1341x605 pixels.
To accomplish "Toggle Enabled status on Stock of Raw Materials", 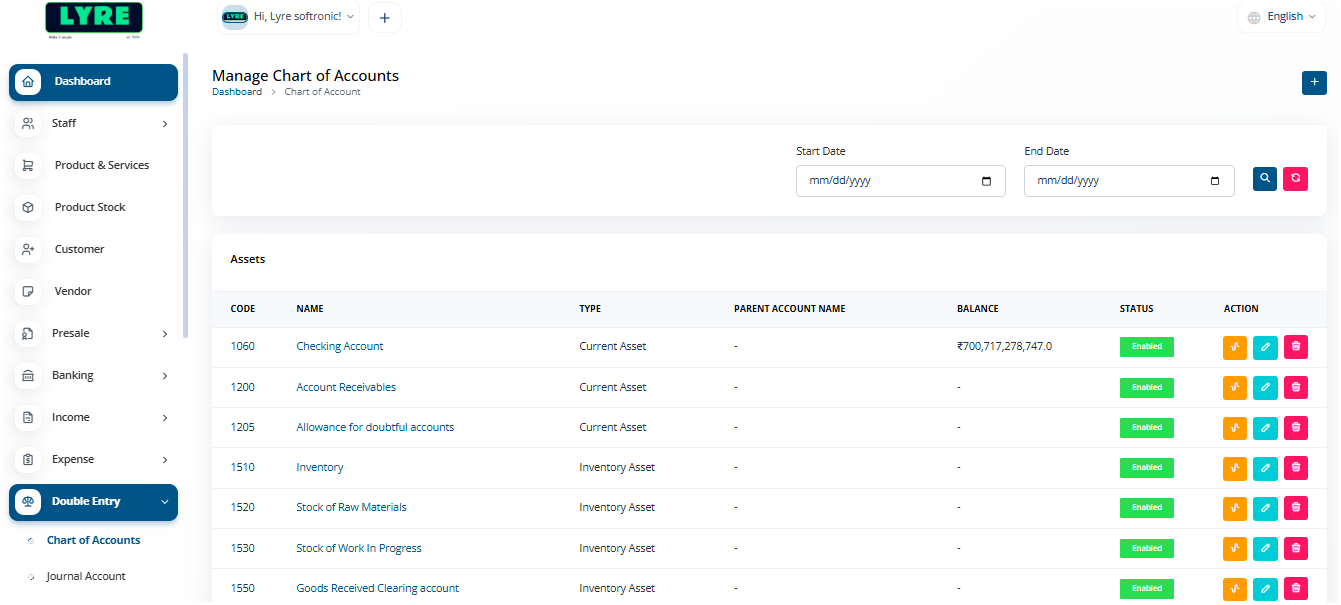I will tap(1146, 507).
